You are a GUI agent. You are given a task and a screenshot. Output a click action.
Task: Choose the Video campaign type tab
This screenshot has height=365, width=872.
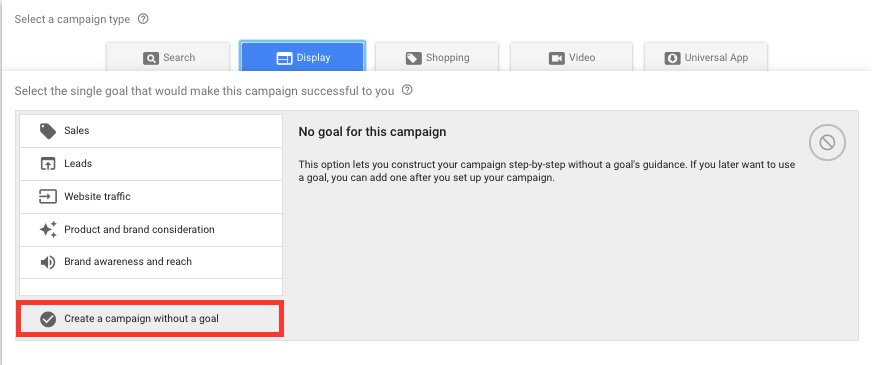(571, 57)
